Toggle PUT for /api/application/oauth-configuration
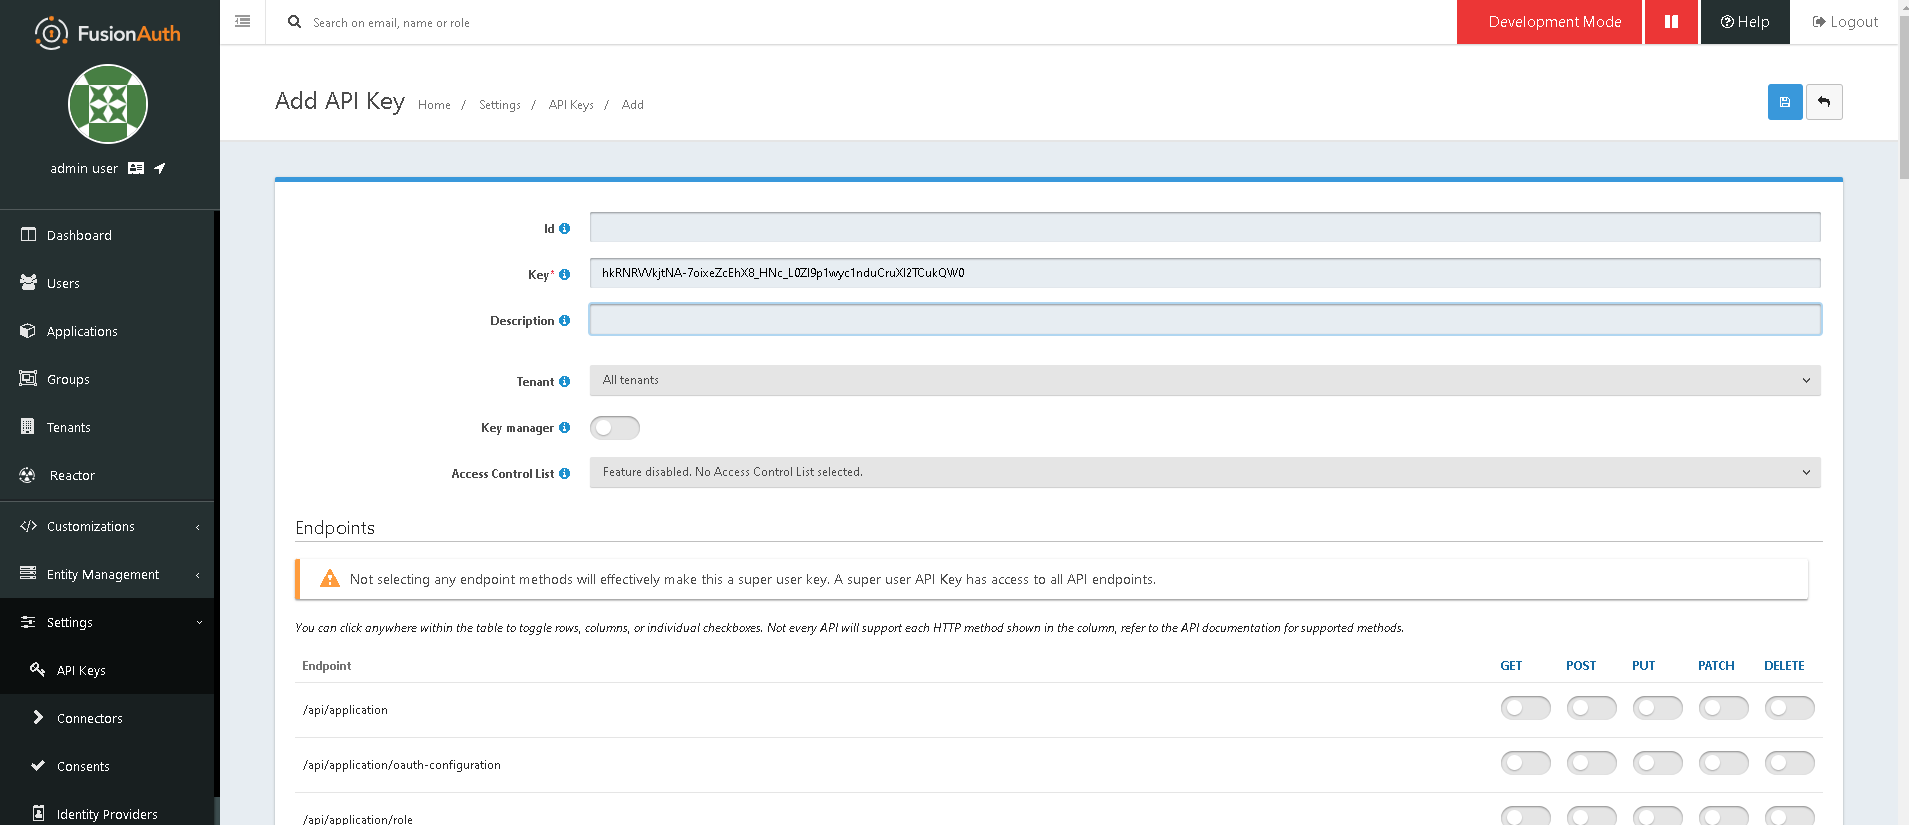The height and width of the screenshot is (825, 1909). pos(1657,763)
